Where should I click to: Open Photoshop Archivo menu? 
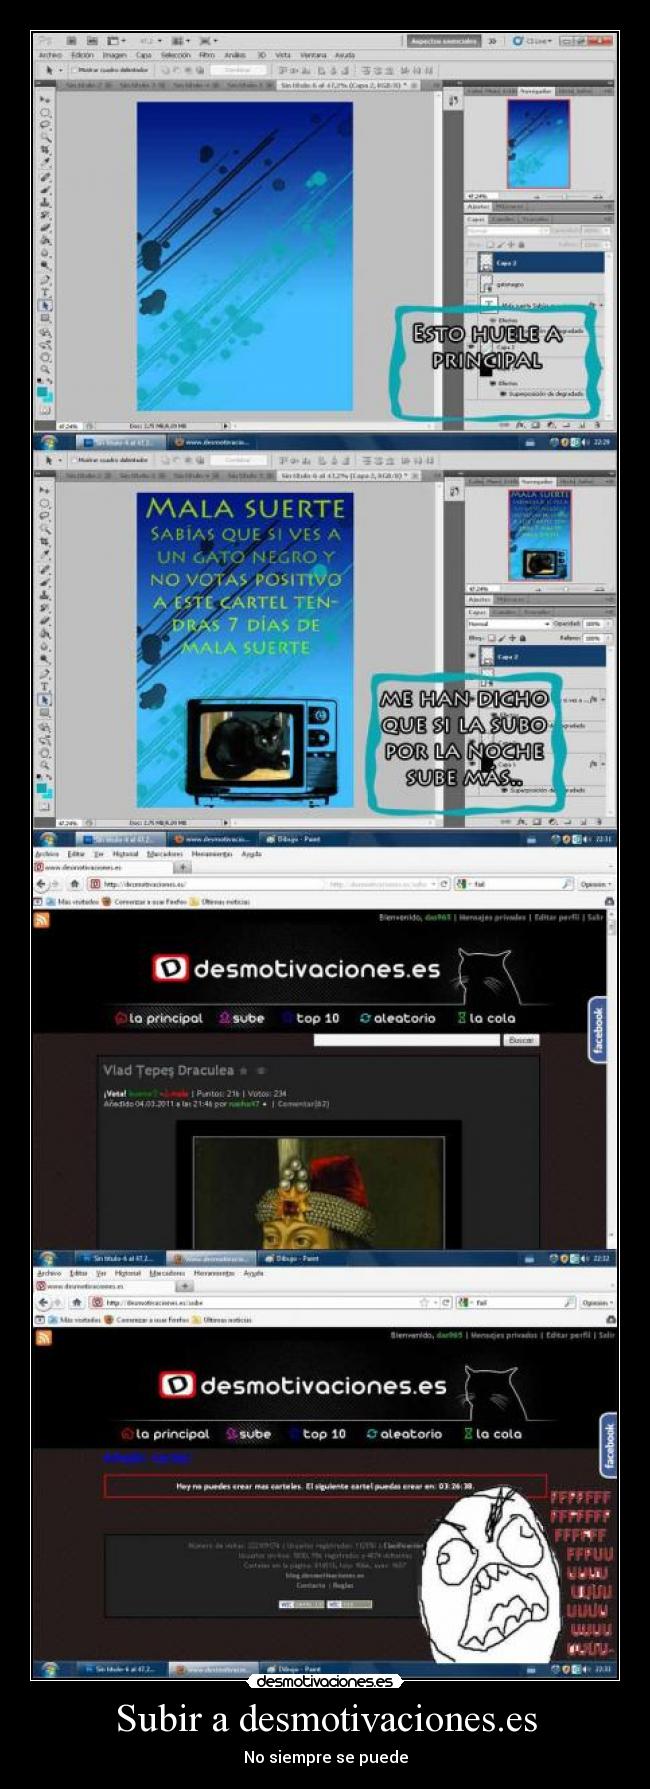[x=50, y=55]
